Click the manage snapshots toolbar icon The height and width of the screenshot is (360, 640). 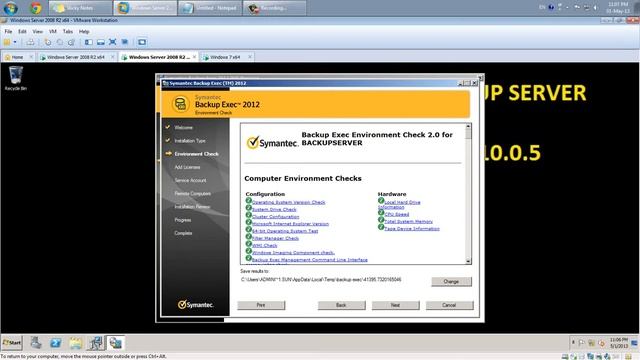click(71, 42)
